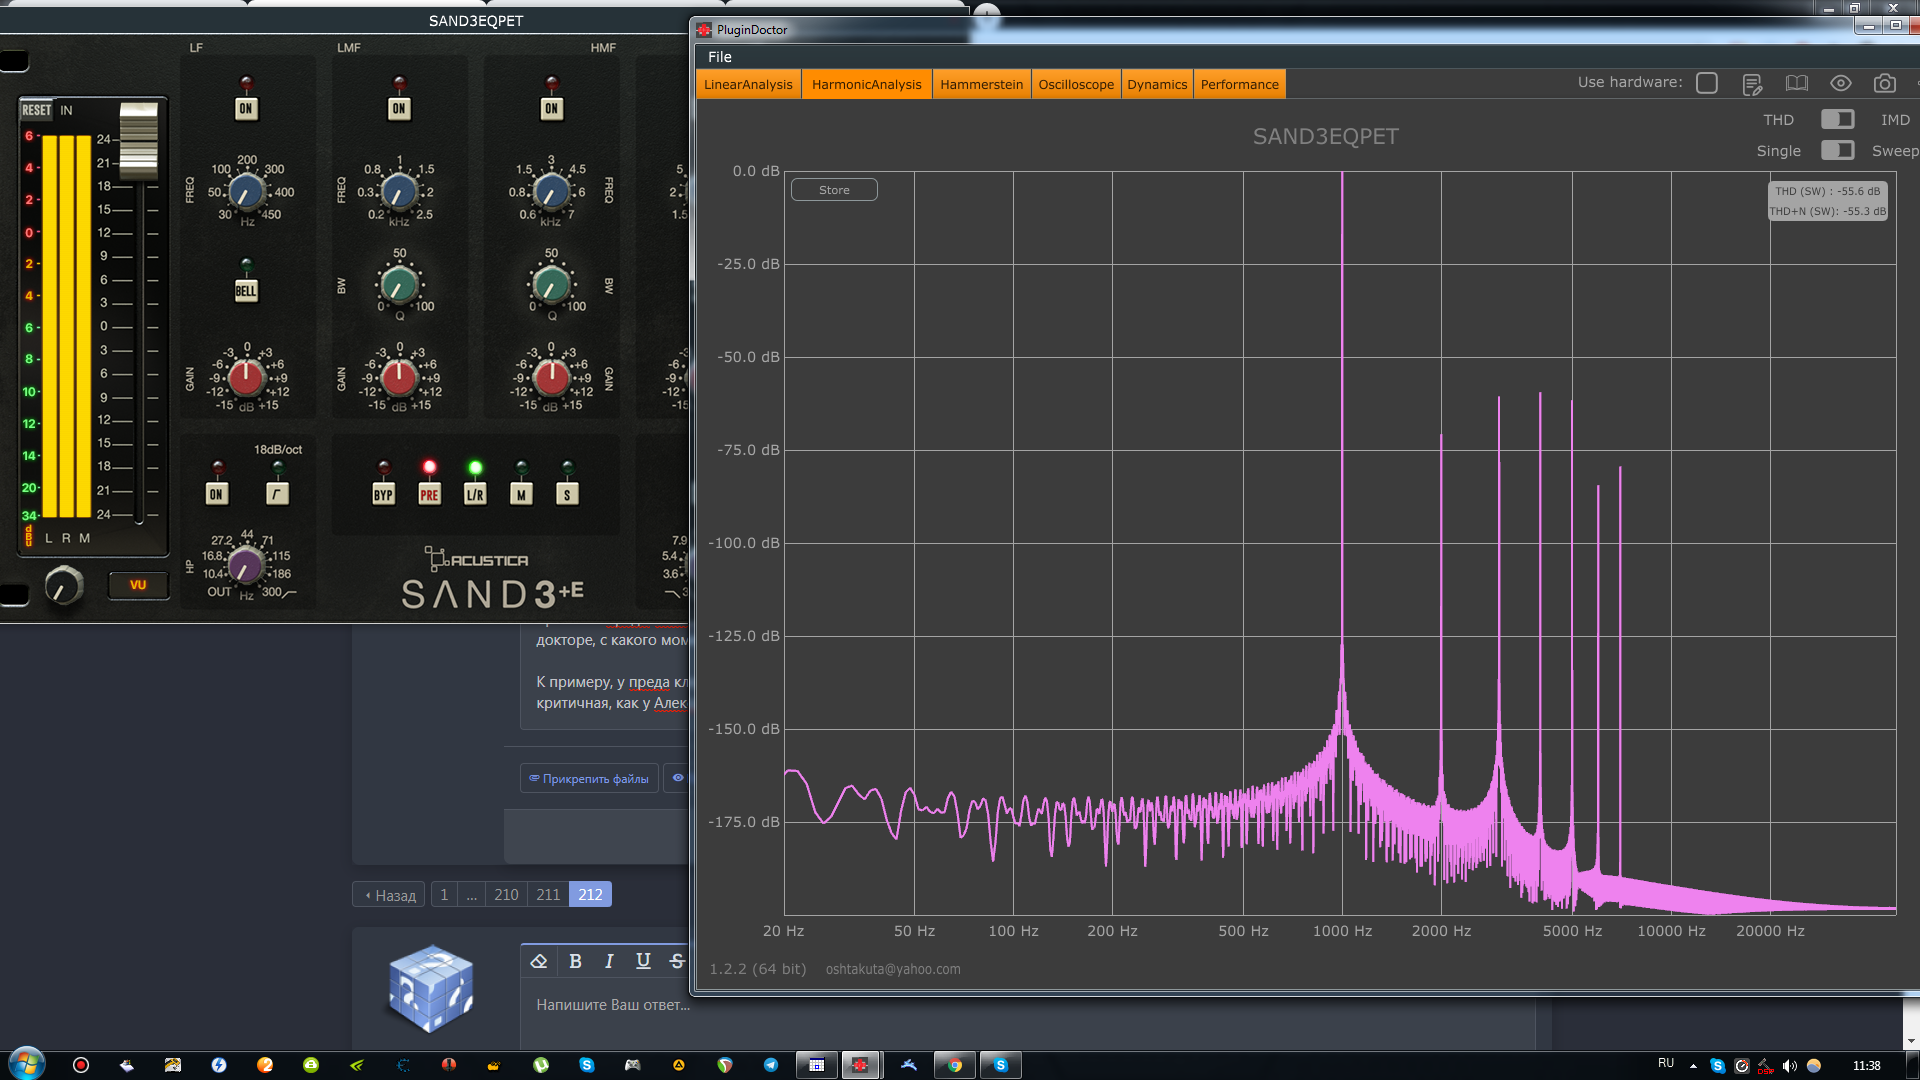Viewport: 1920px width, 1080px height.
Task: Click the HMF gain red knob
Action: coord(551,377)
